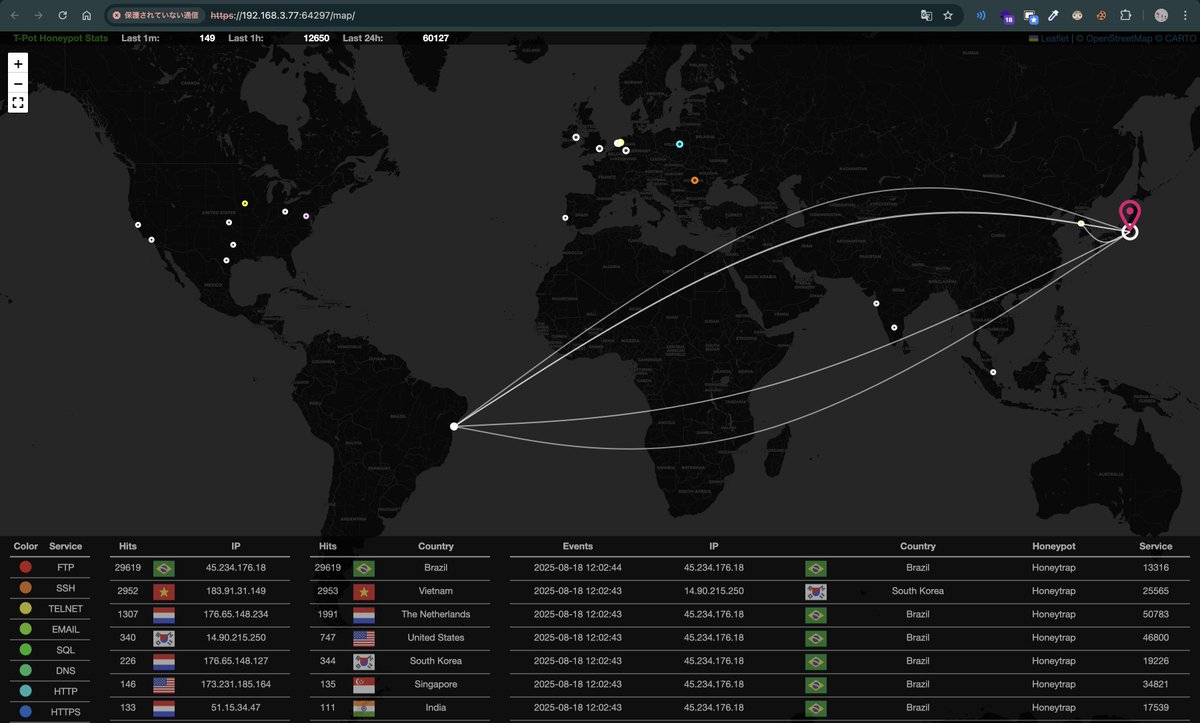Open the cookie extension icon
The image size is (1200, 723).
pyautogui.click(x=1101, y=16)
